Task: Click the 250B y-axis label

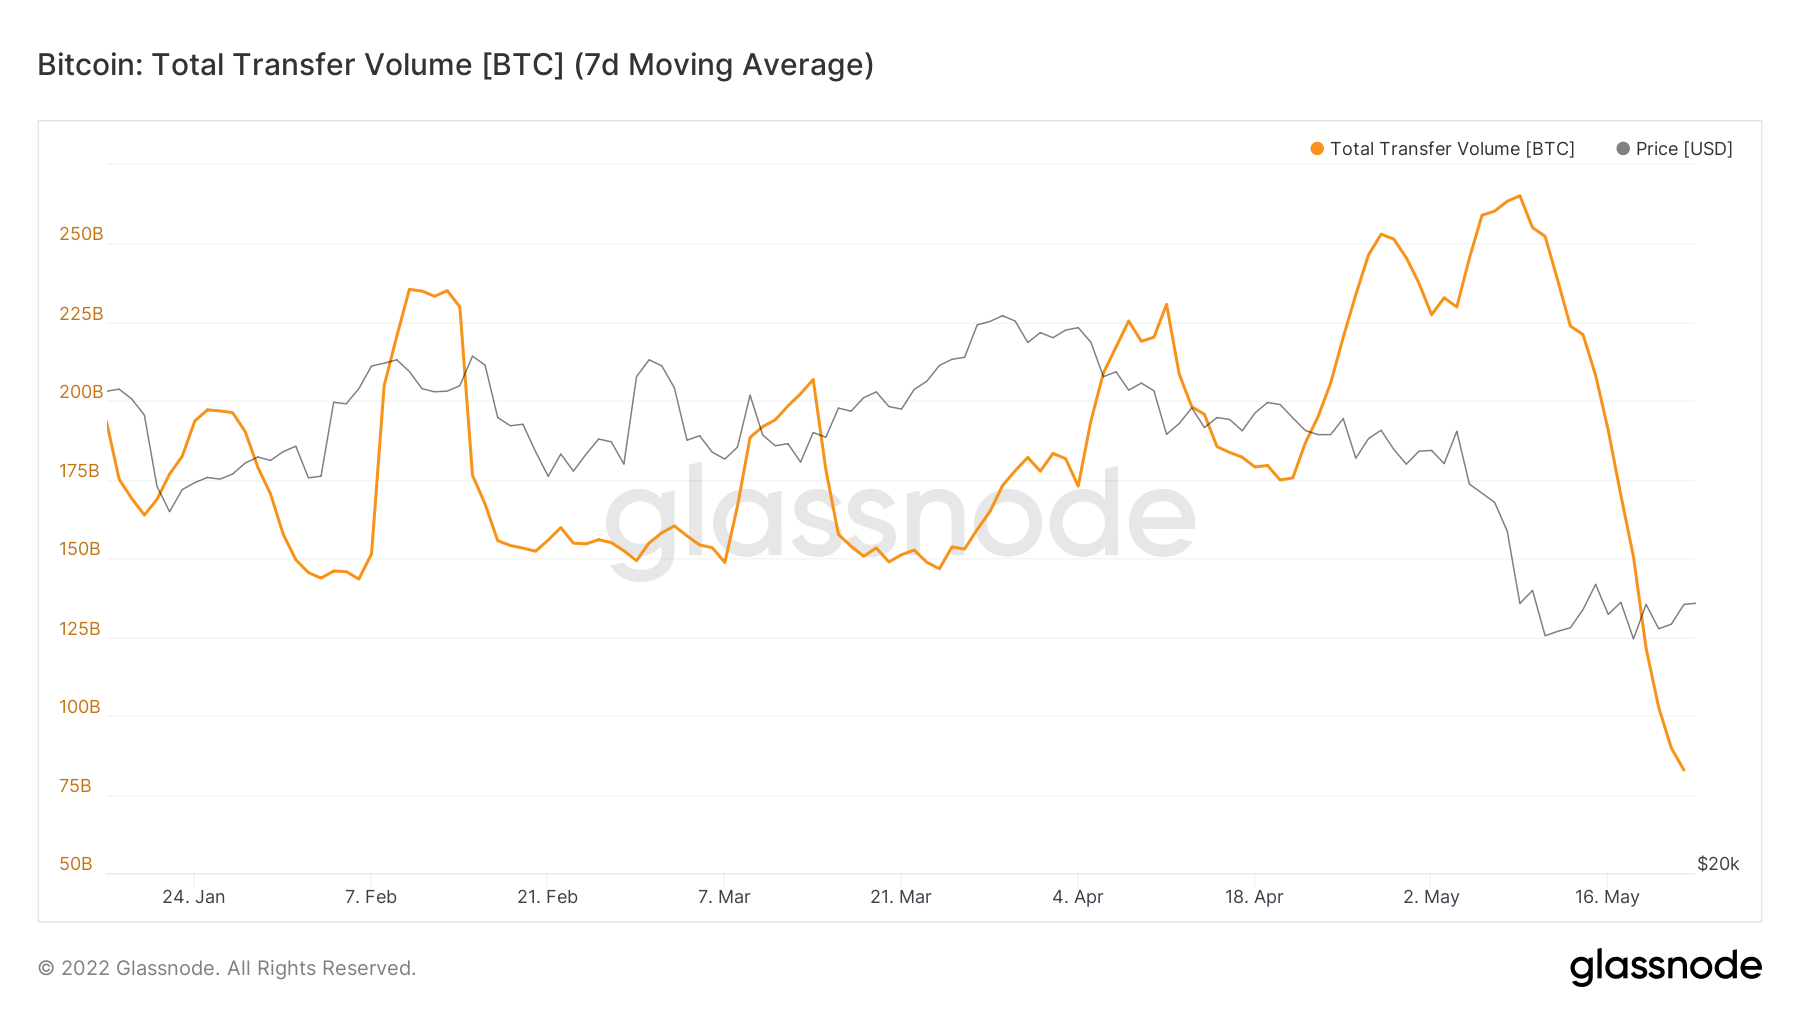Action: (81, 234)
